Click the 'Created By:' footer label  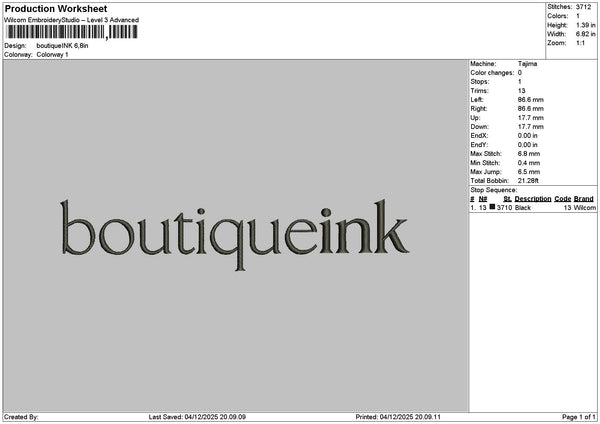[21, 417]
